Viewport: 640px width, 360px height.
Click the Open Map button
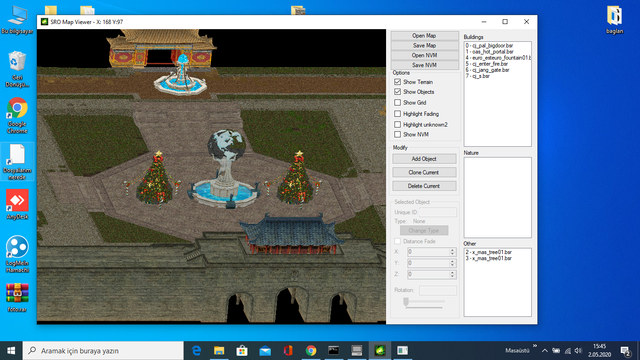(424, 36)
